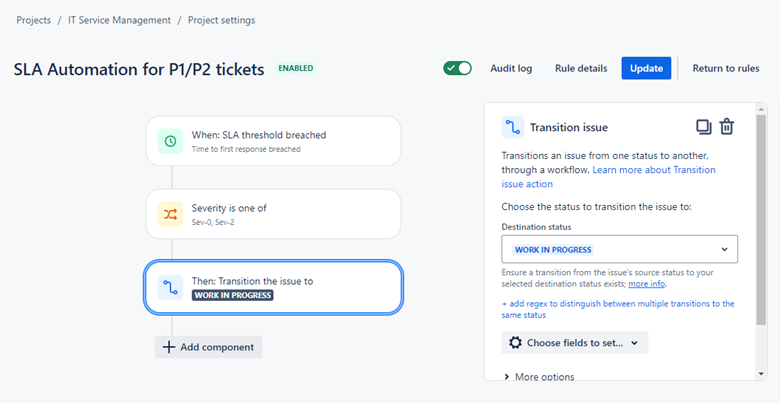Go to IT Service Management breadcrumb
The width and height of the screenshot is (780, 403).
point(120,20)
